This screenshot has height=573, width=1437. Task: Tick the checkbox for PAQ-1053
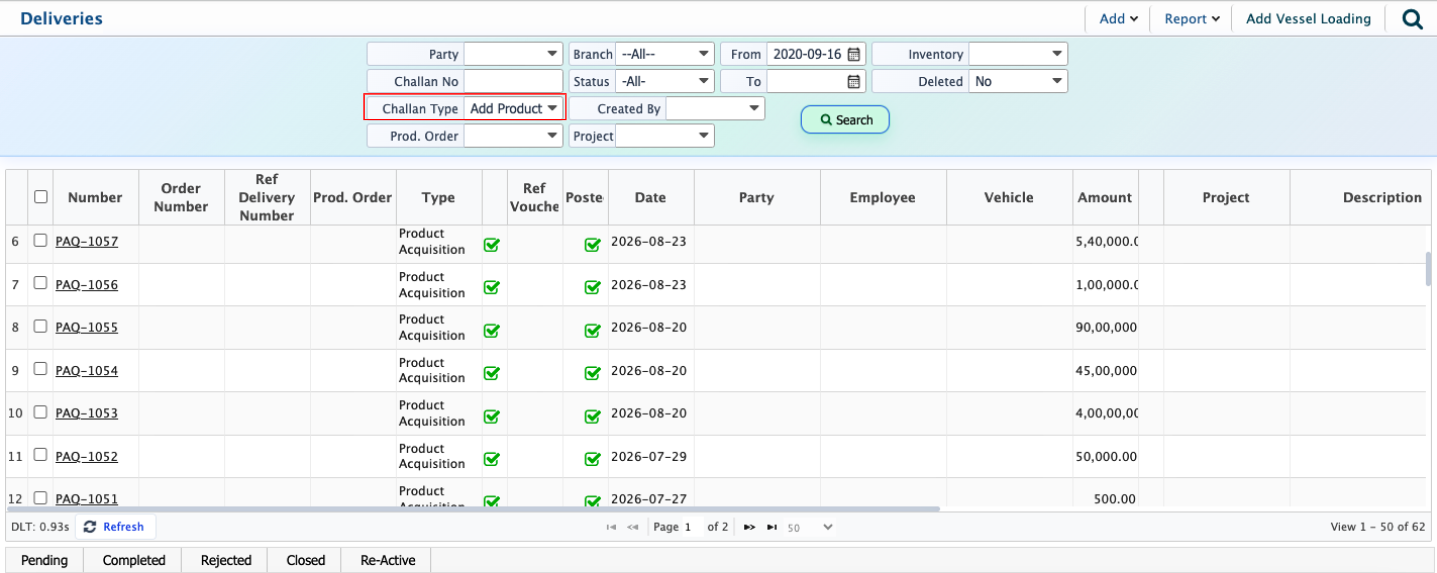(x=41, y=411)
